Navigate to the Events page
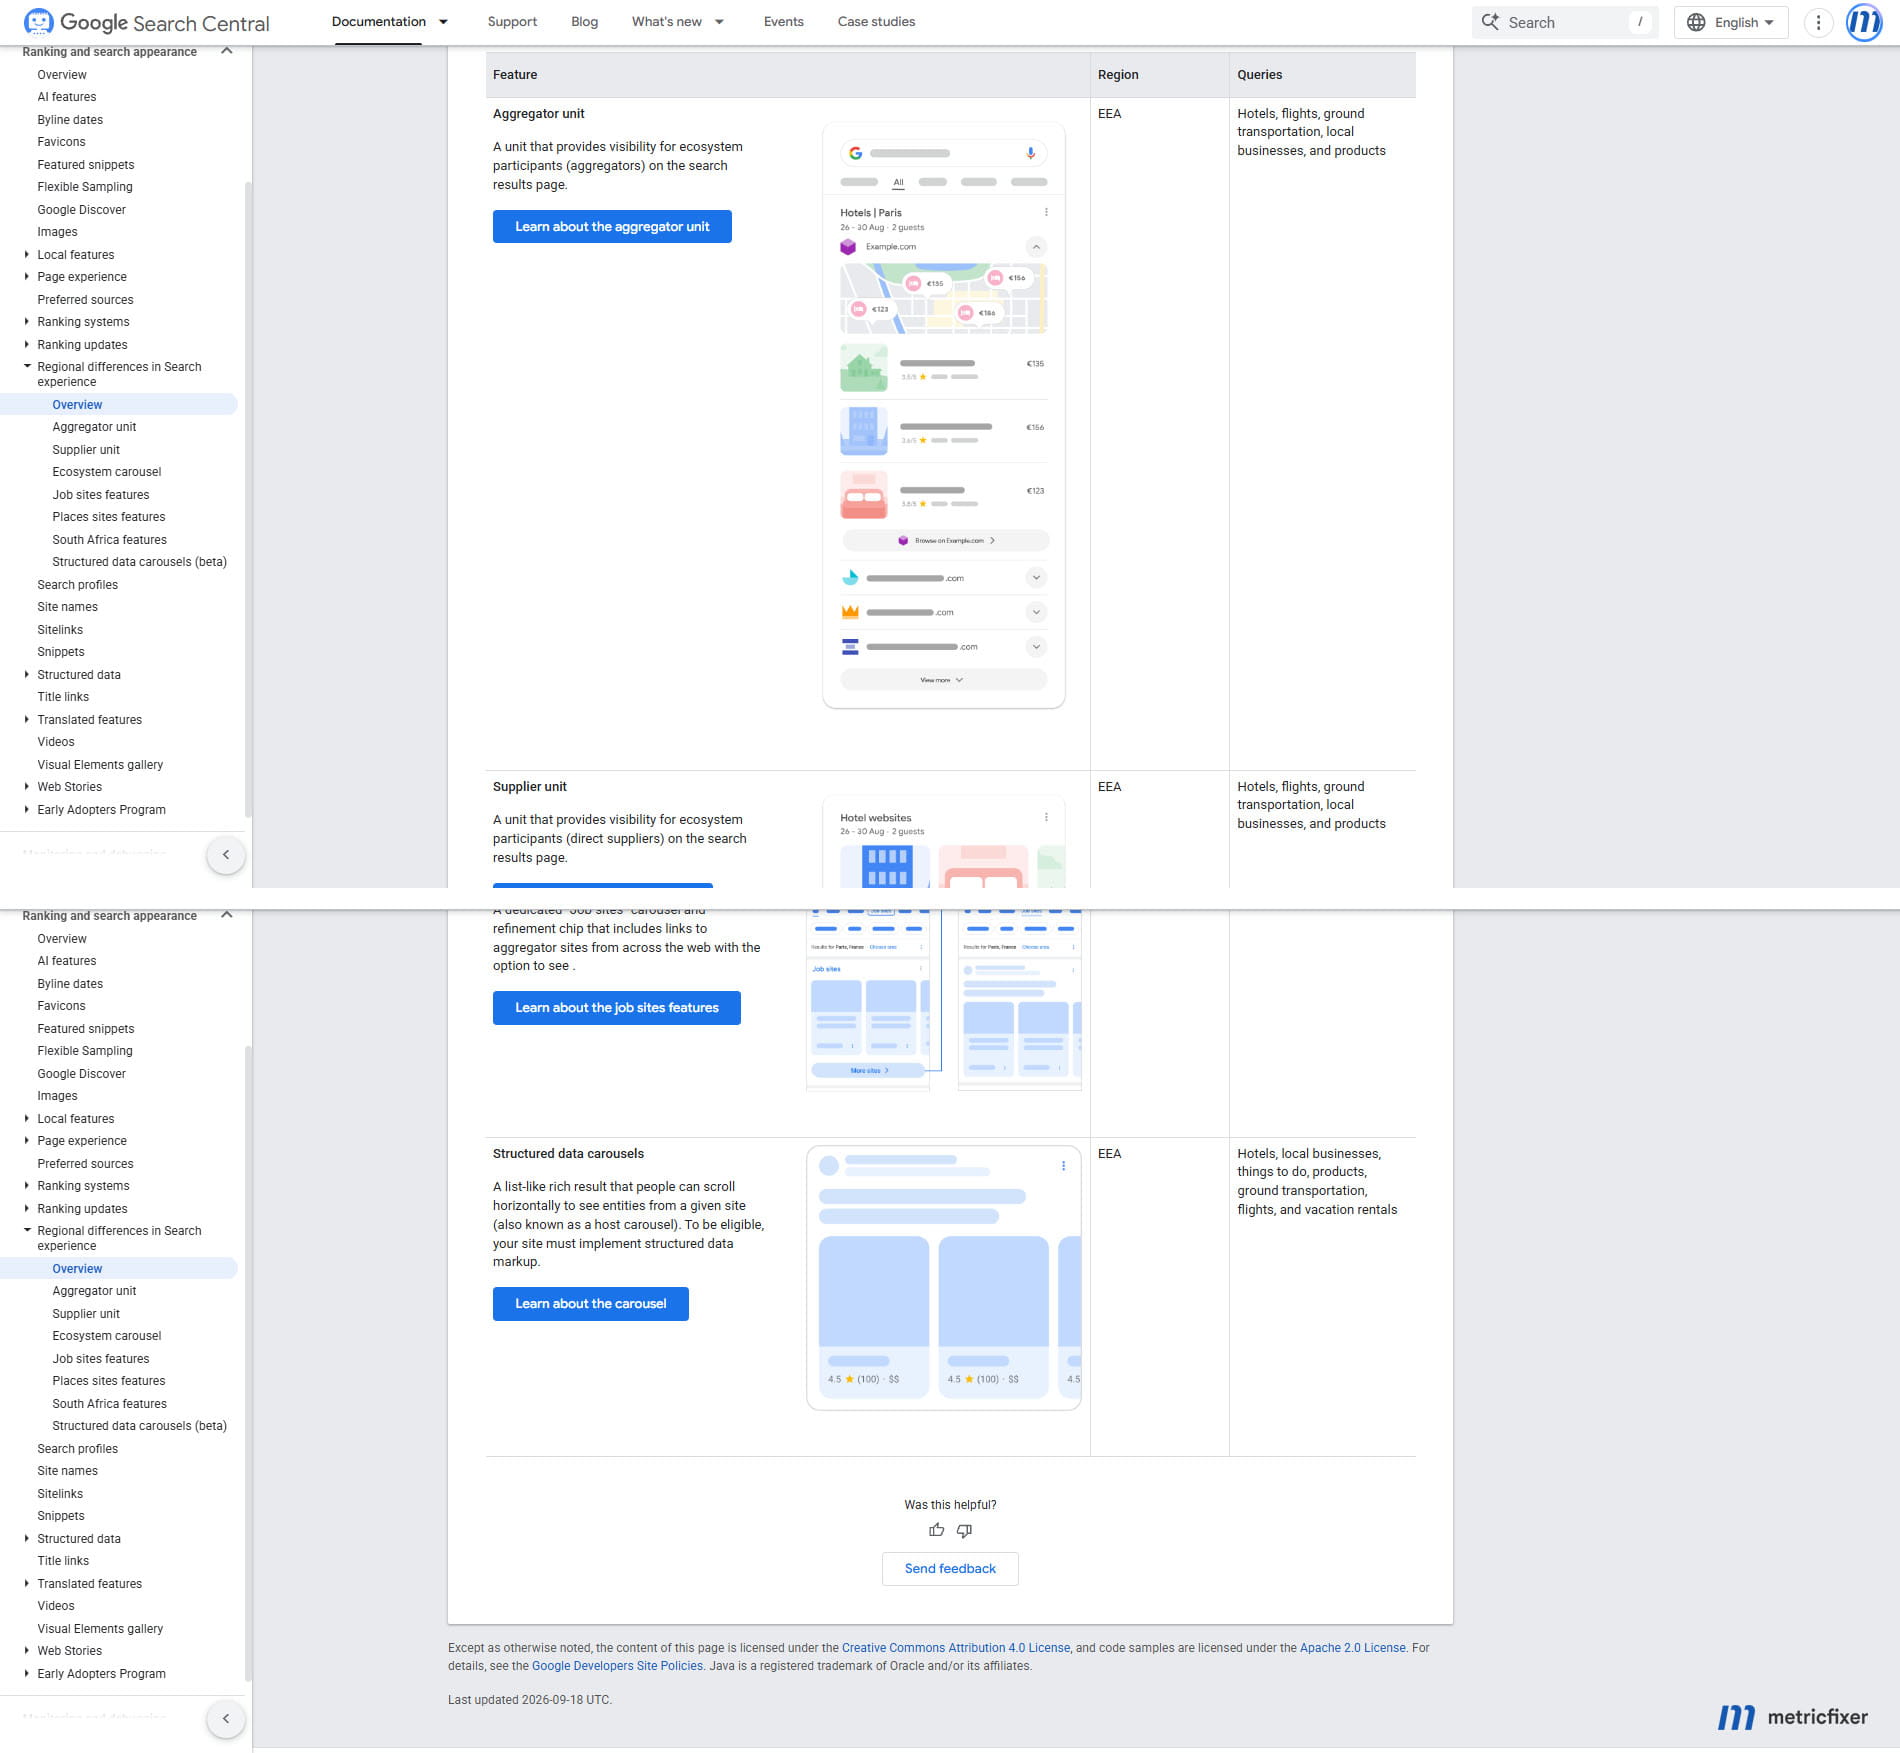This screenshot has width=1900, height=1753. click(x=783, y=22)
